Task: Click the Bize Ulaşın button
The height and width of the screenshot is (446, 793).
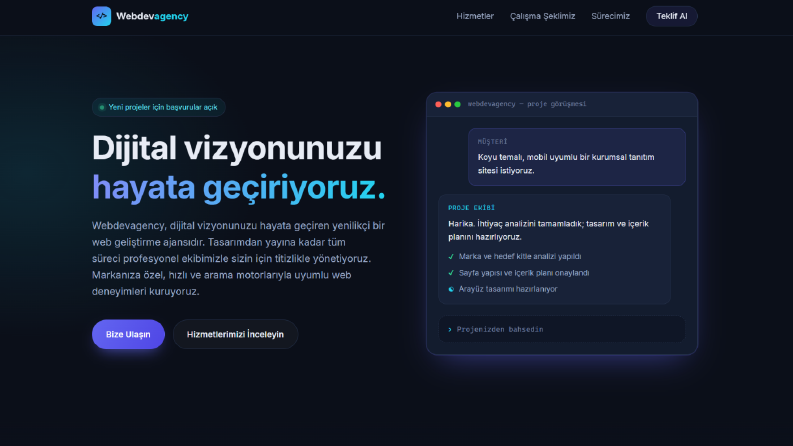Action: [128, 334]
